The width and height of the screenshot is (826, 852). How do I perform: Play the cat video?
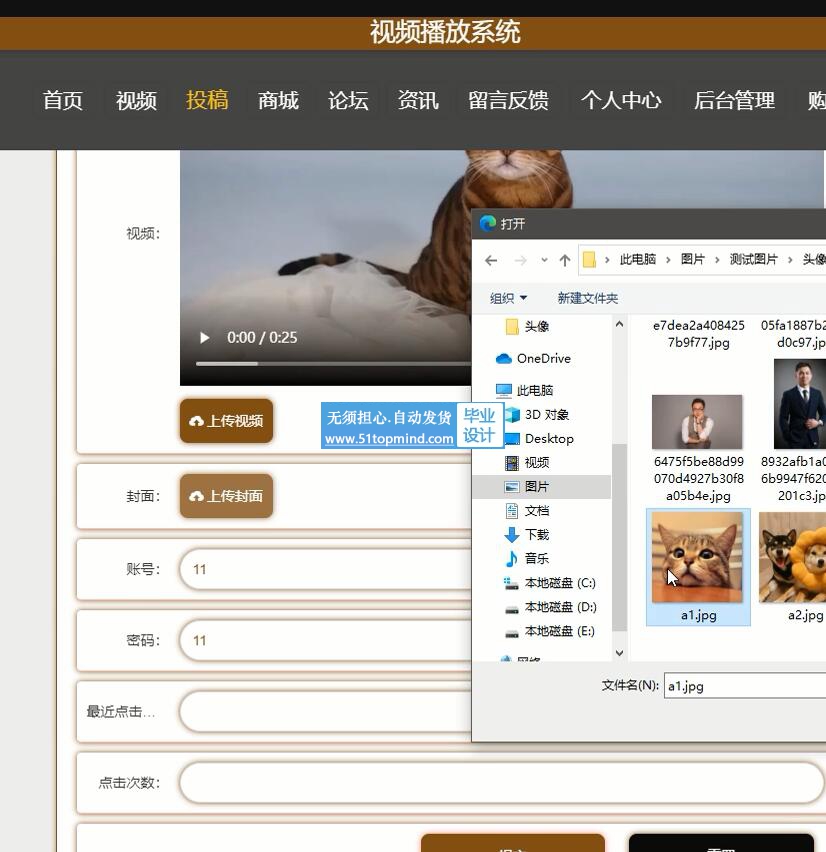click(204, 337)
